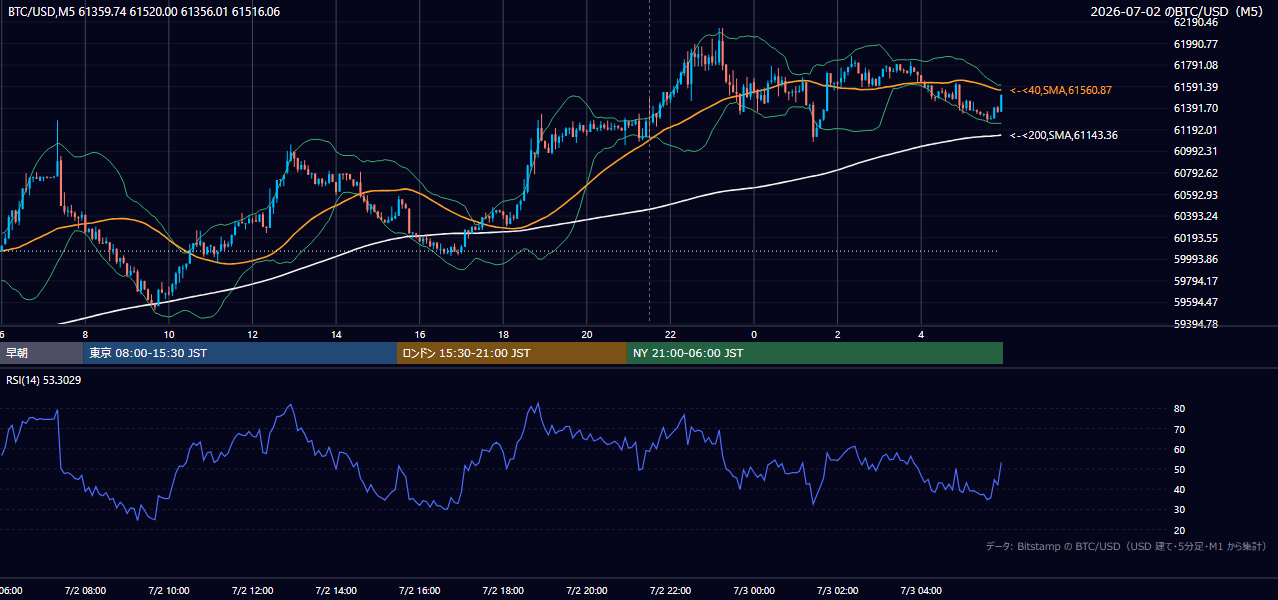Viewport: 1278px width, 600px height.
Task: Click the 60393.24 axis value
Action: pyautogui.click(x=1195, y=216)
